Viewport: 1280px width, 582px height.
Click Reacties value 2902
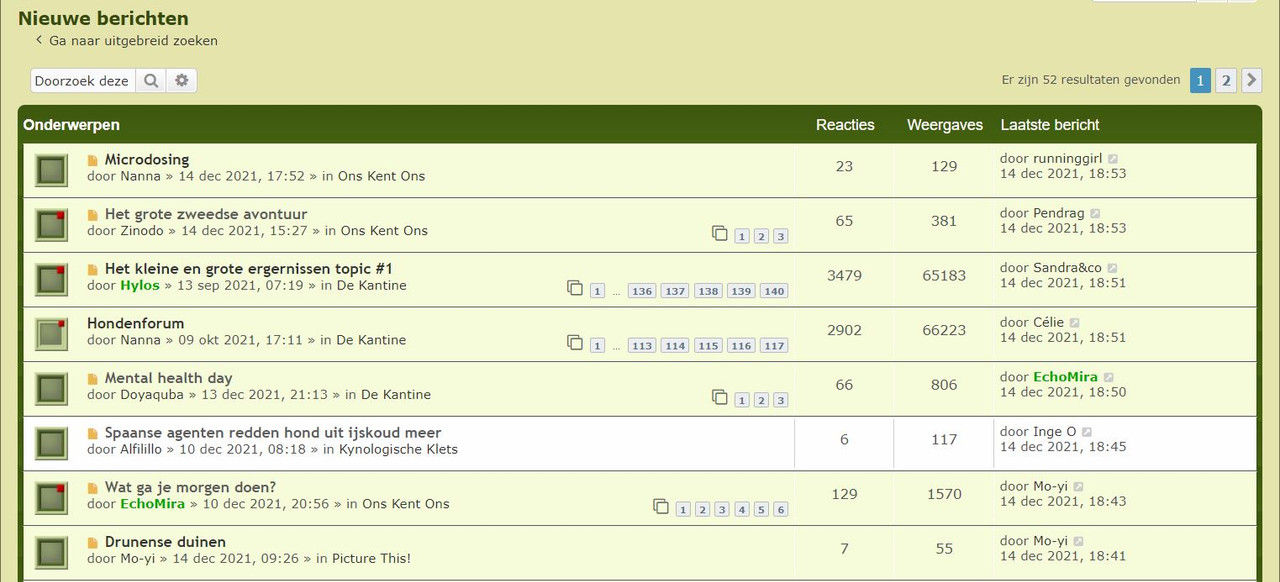844,330
